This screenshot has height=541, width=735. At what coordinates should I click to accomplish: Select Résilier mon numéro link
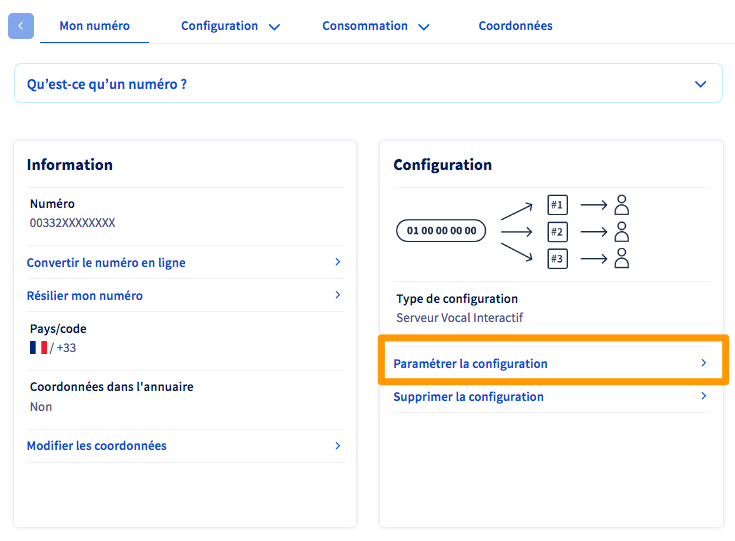[85, 296]
